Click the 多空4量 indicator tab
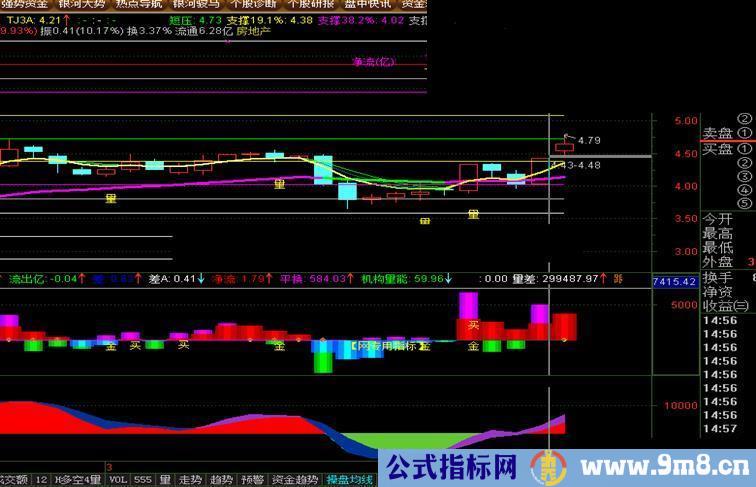Viewport: 756px width, 487px height. click(x=79, y=480)
